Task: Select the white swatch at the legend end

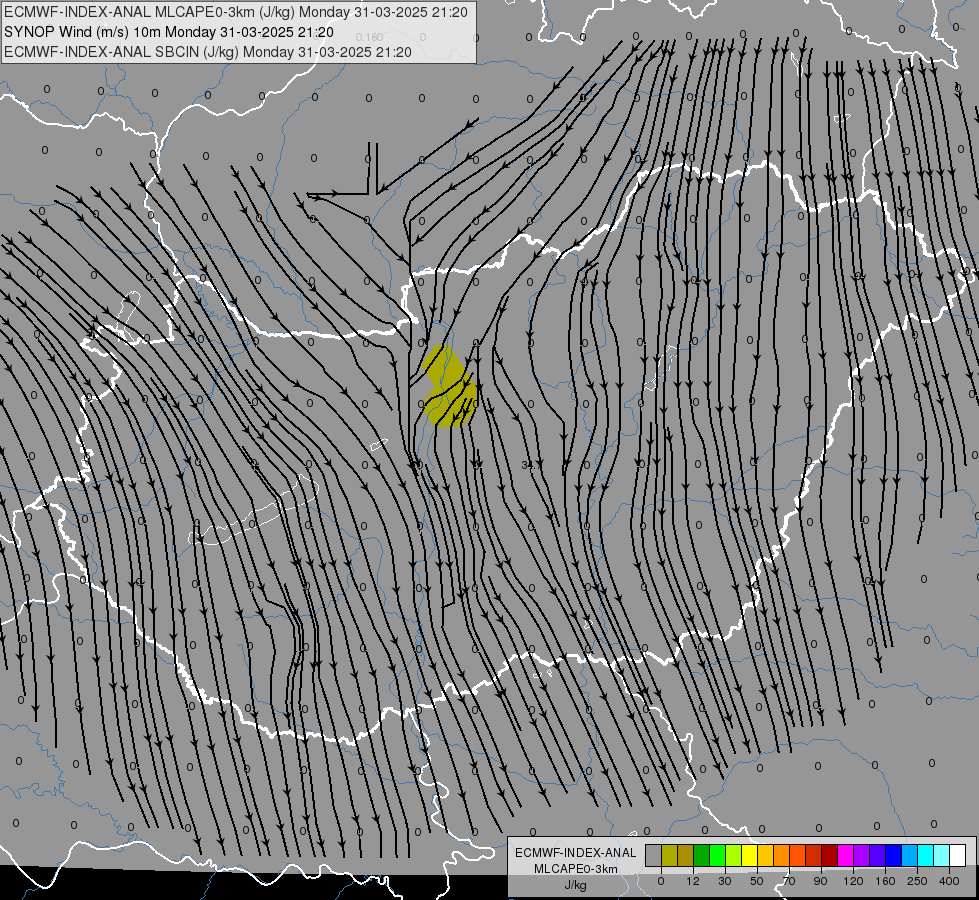Action: 958,856
